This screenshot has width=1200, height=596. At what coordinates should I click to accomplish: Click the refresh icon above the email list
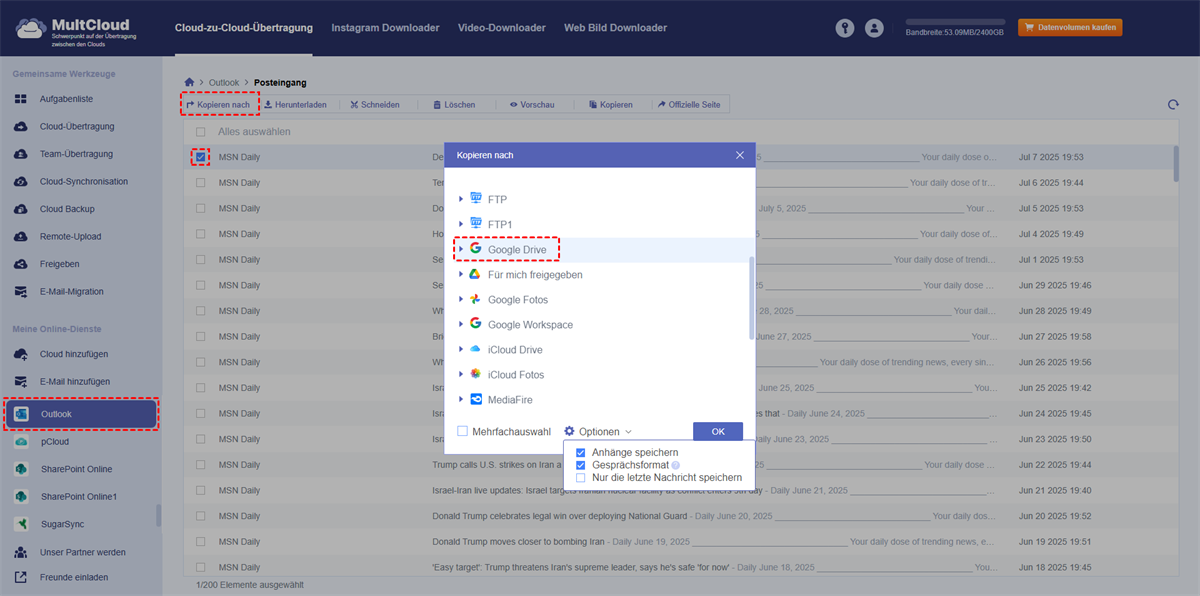pyautogui.click(x=1173, y=104)
